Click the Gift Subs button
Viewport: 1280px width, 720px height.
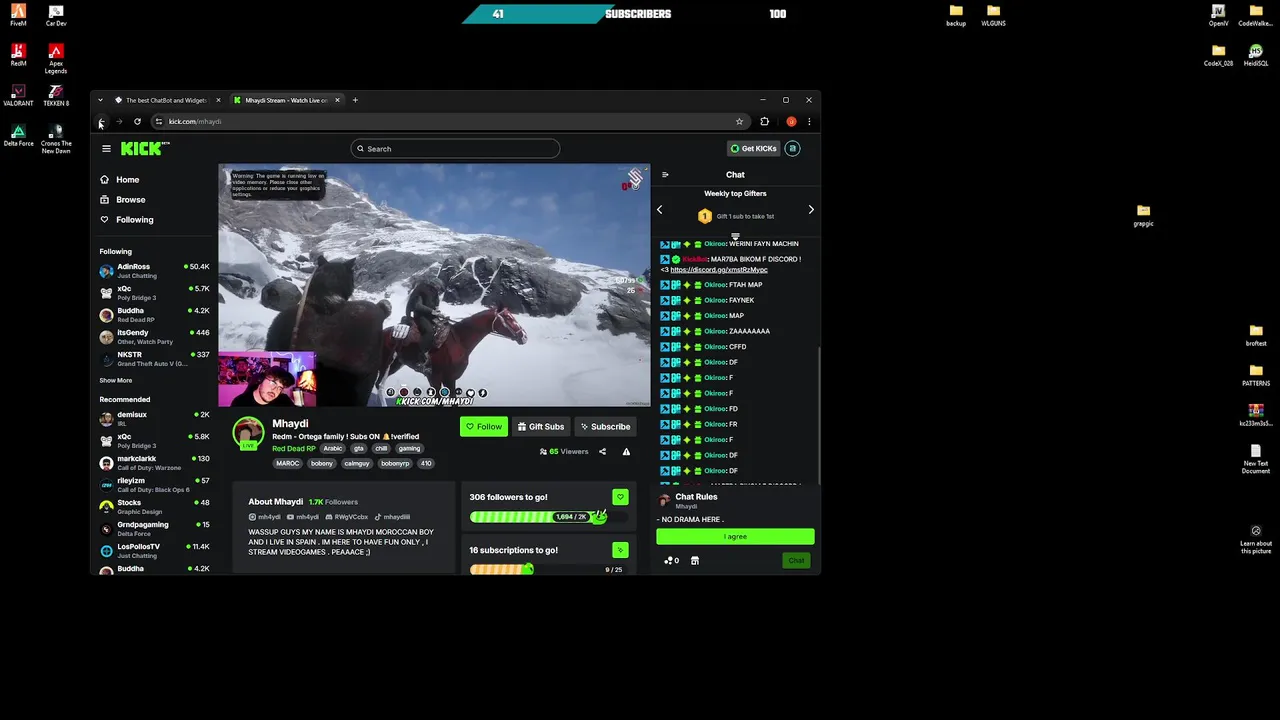click(541, 427)
